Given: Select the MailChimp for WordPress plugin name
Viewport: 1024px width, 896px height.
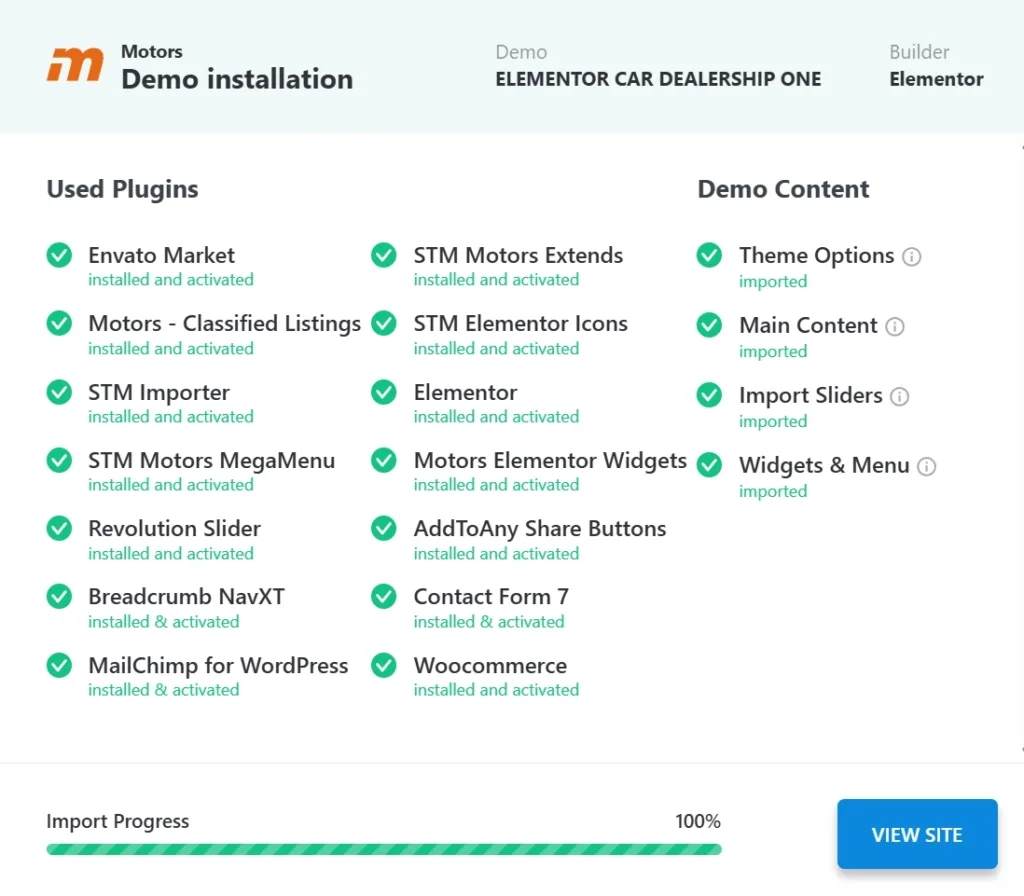Looking at the screenshot, I should pos(218,666).
